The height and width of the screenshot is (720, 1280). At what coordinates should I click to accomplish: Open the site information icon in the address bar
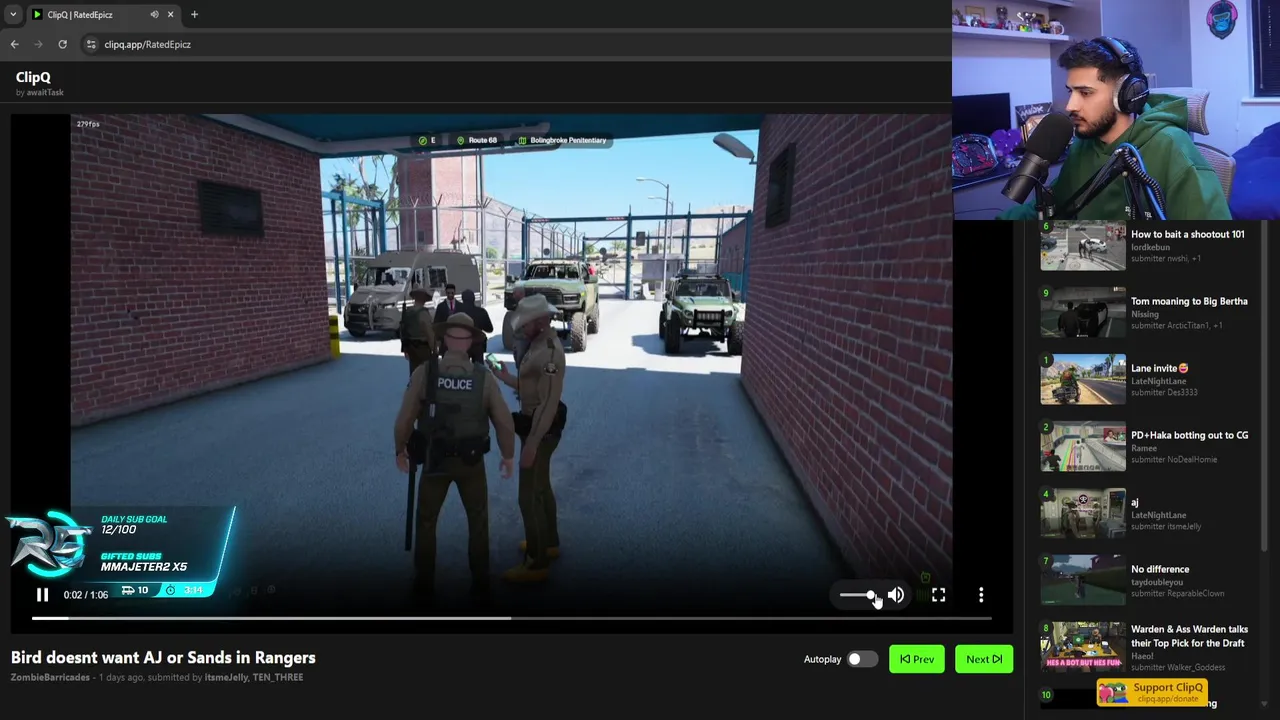(x=91, y=44)
